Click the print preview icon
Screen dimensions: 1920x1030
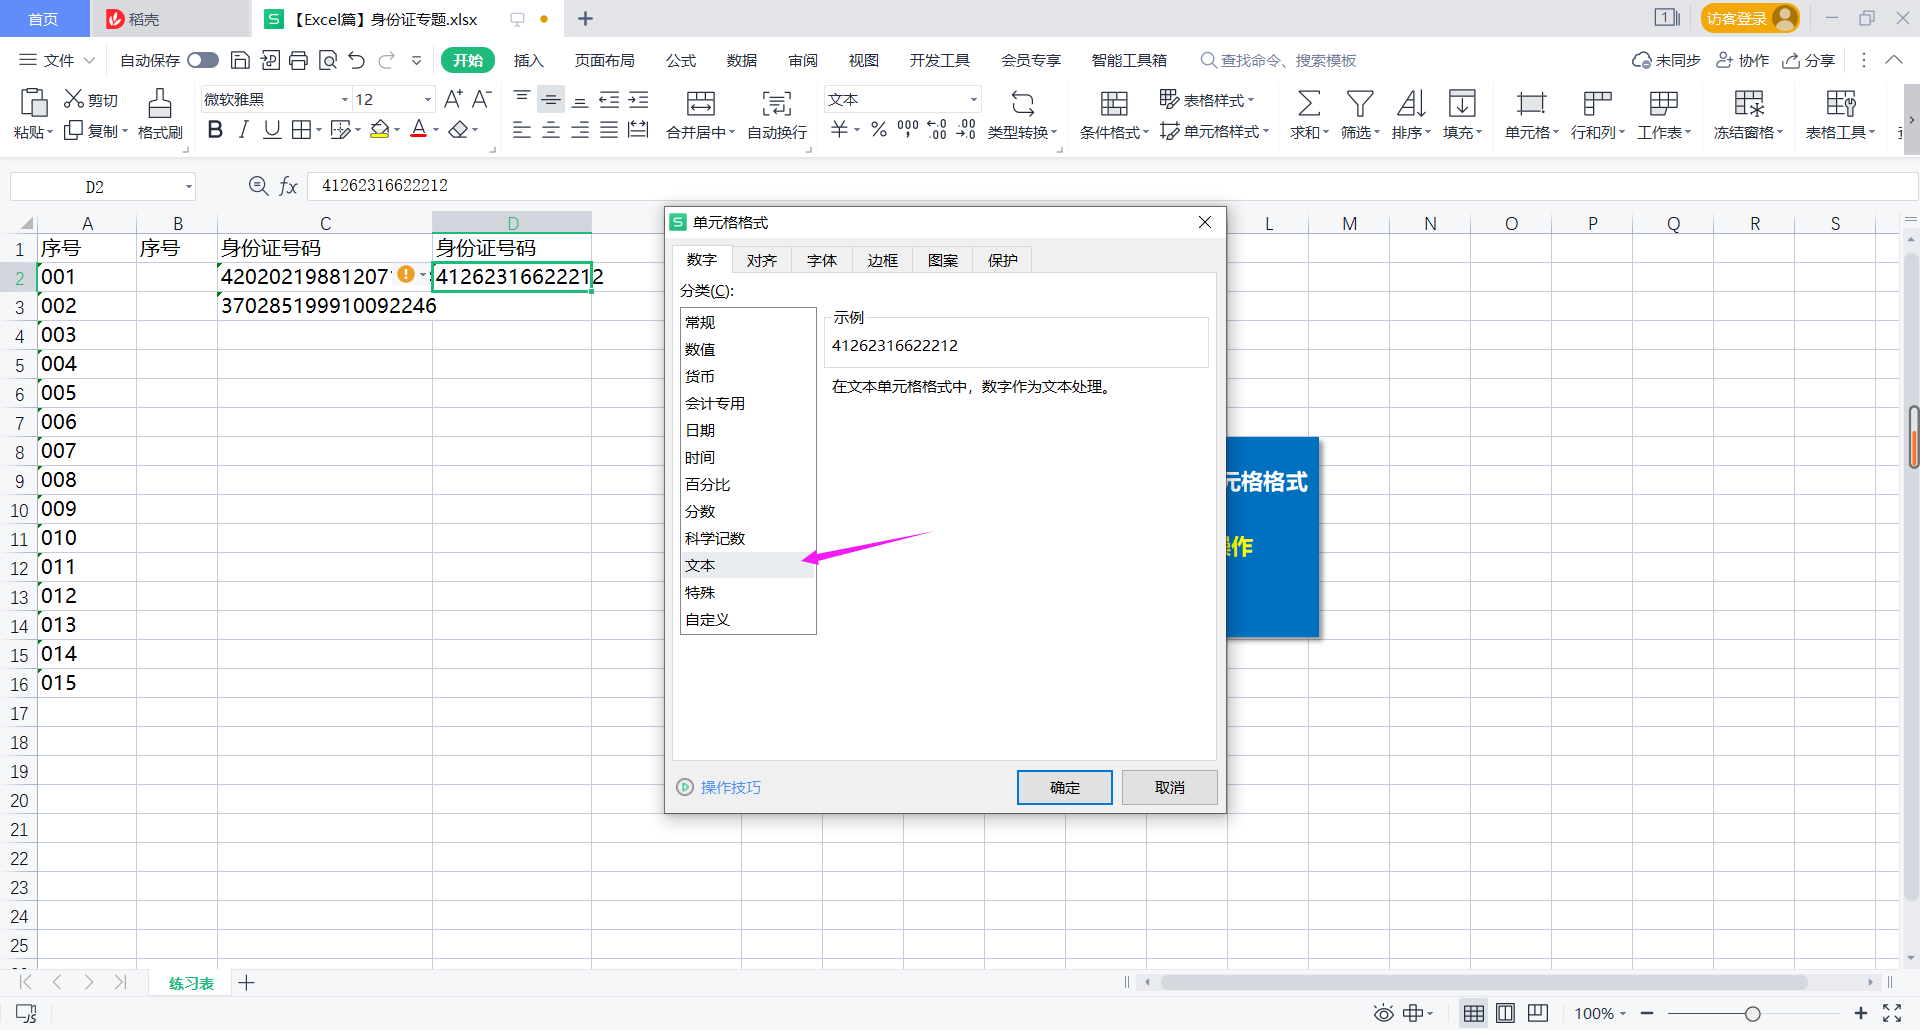tap(328, 60)
